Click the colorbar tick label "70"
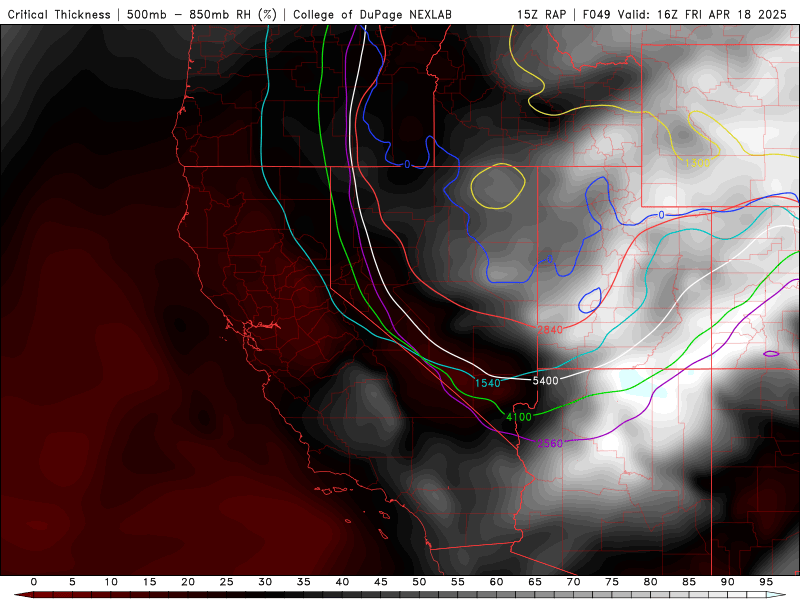 573,582
